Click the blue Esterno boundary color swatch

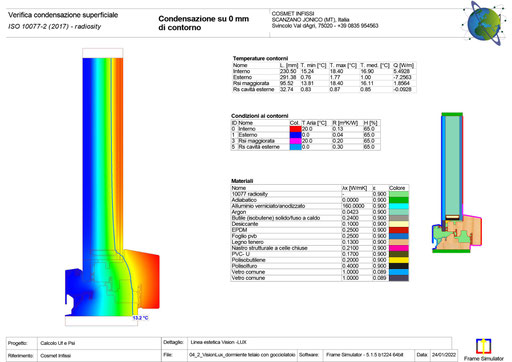tap(295, 135)
